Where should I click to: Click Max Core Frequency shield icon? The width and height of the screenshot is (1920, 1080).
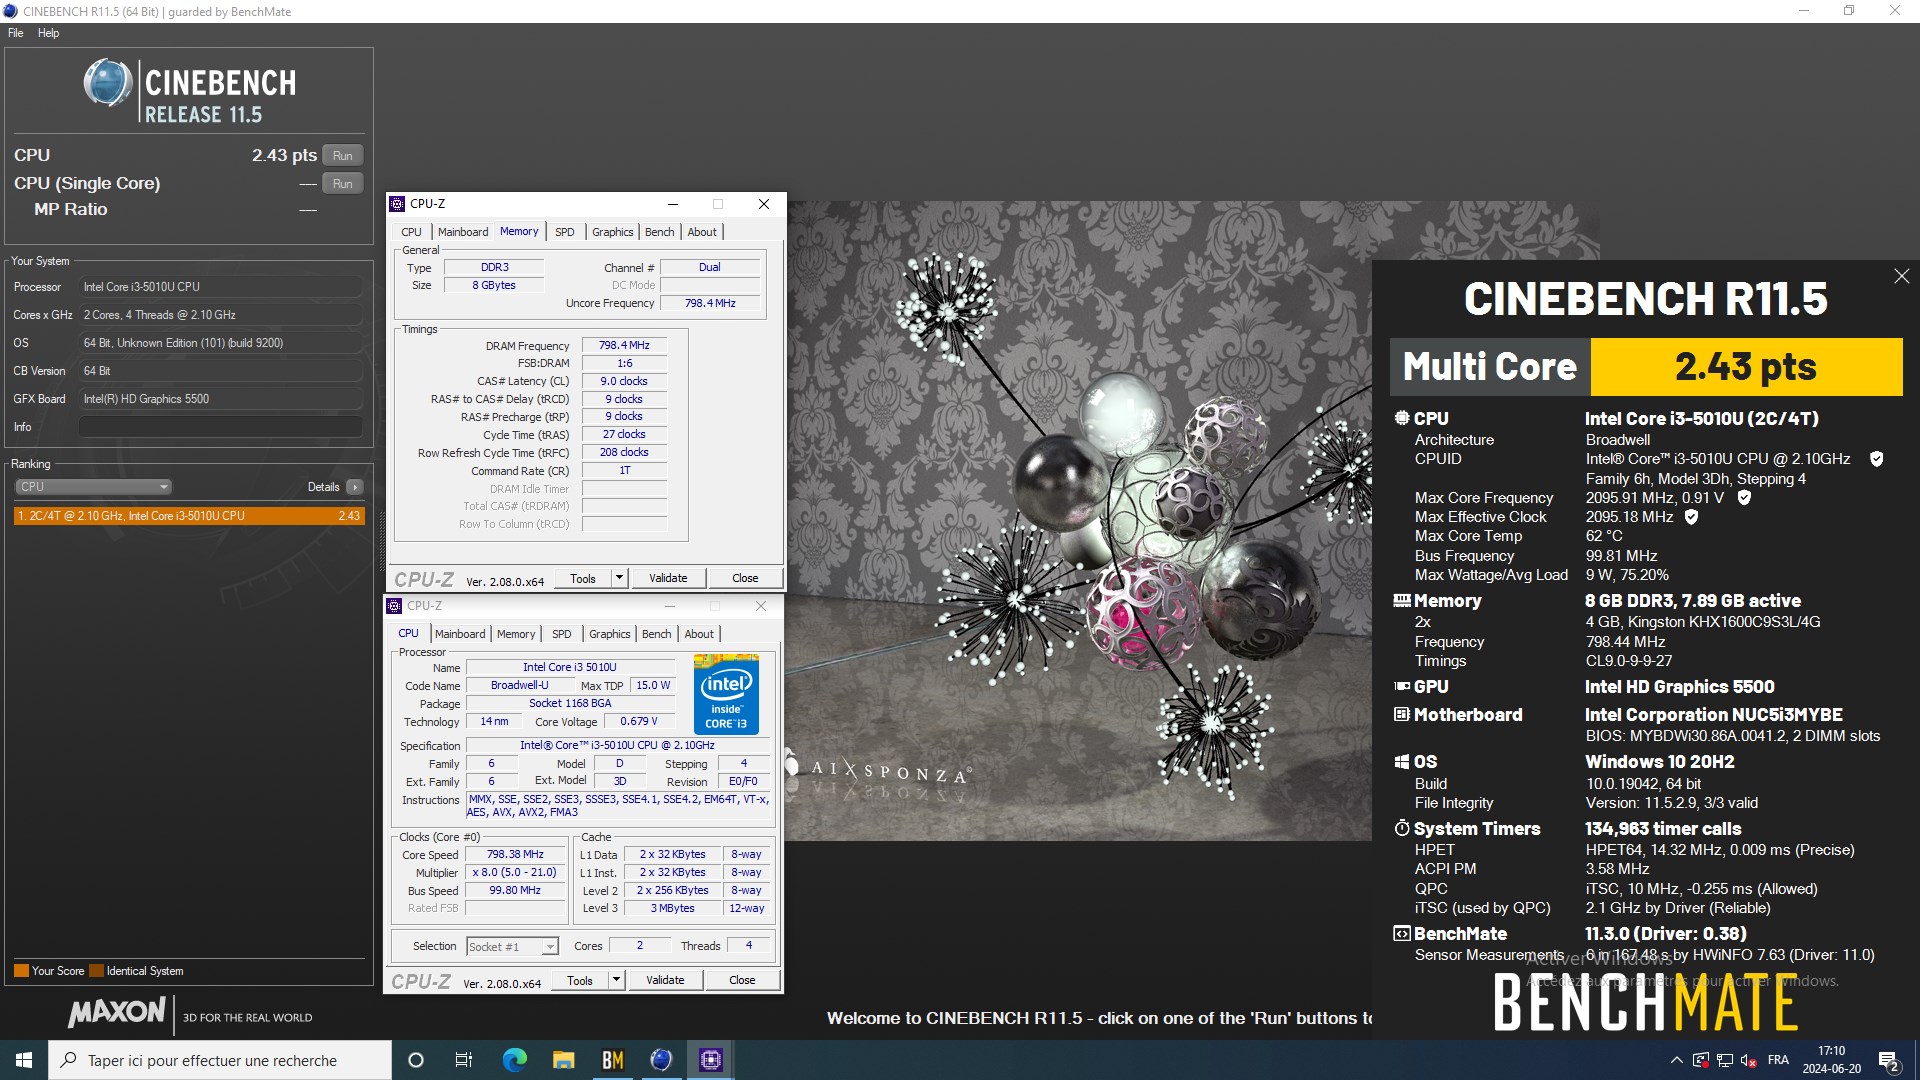coord(1744,497)
